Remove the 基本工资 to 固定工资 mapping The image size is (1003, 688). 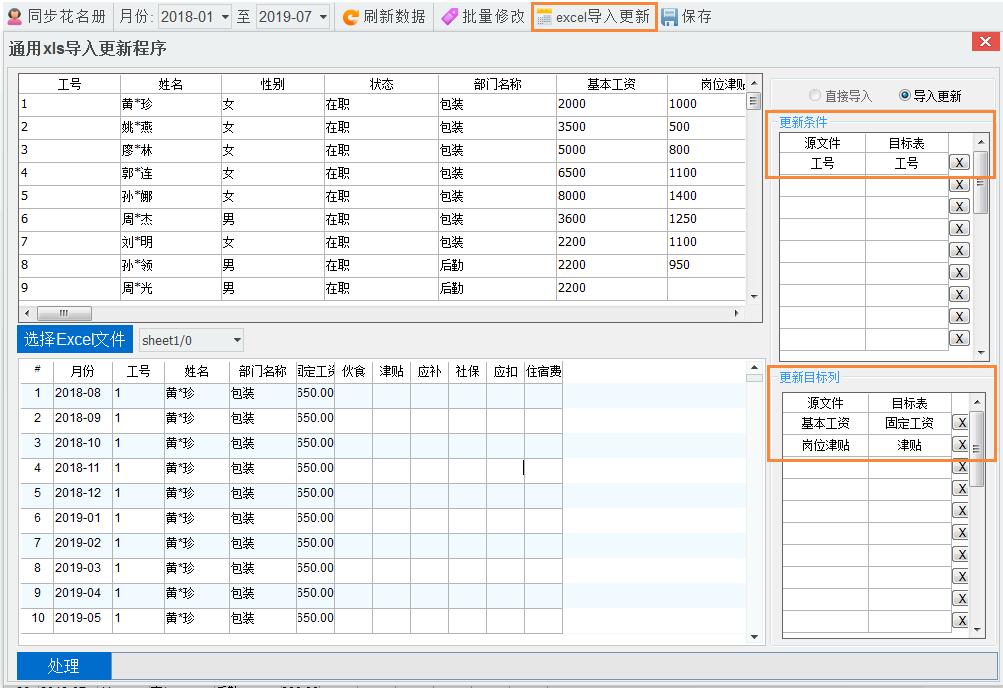(x=961, y=423)
